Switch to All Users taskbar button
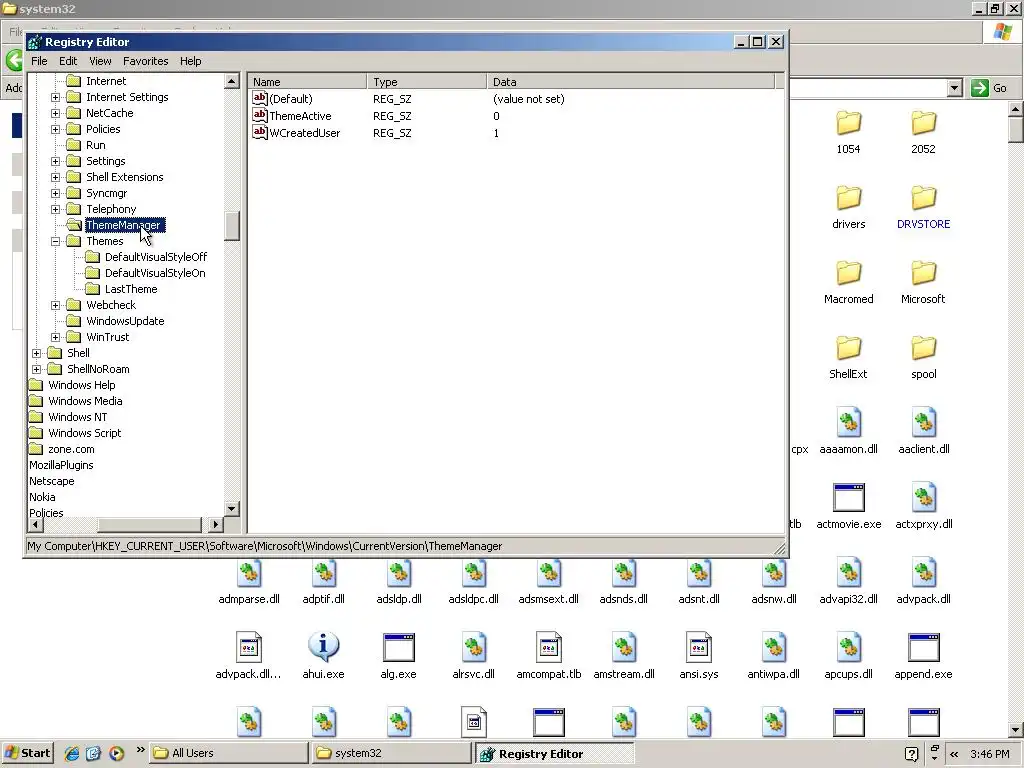This screenshot has width=1024, height=768. (229, 753)
